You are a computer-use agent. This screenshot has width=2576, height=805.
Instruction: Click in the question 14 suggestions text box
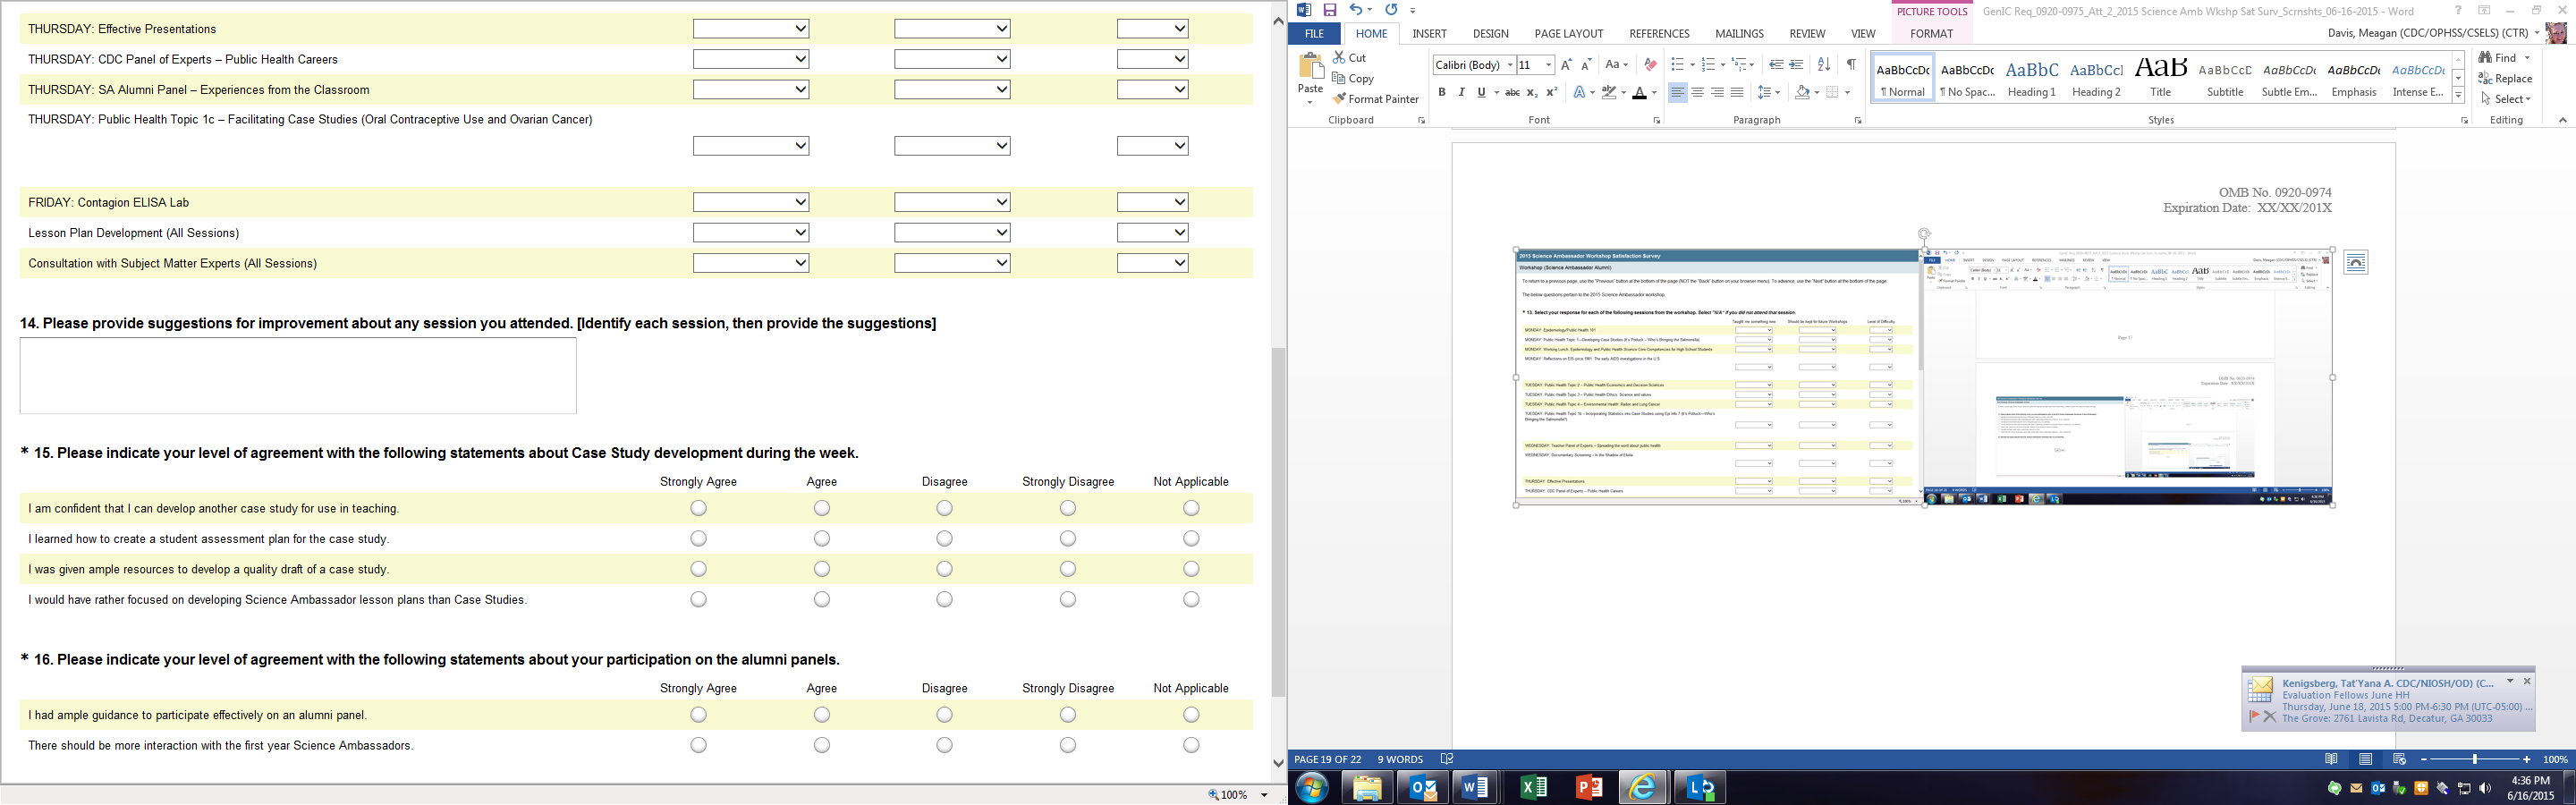coord(298,375)
